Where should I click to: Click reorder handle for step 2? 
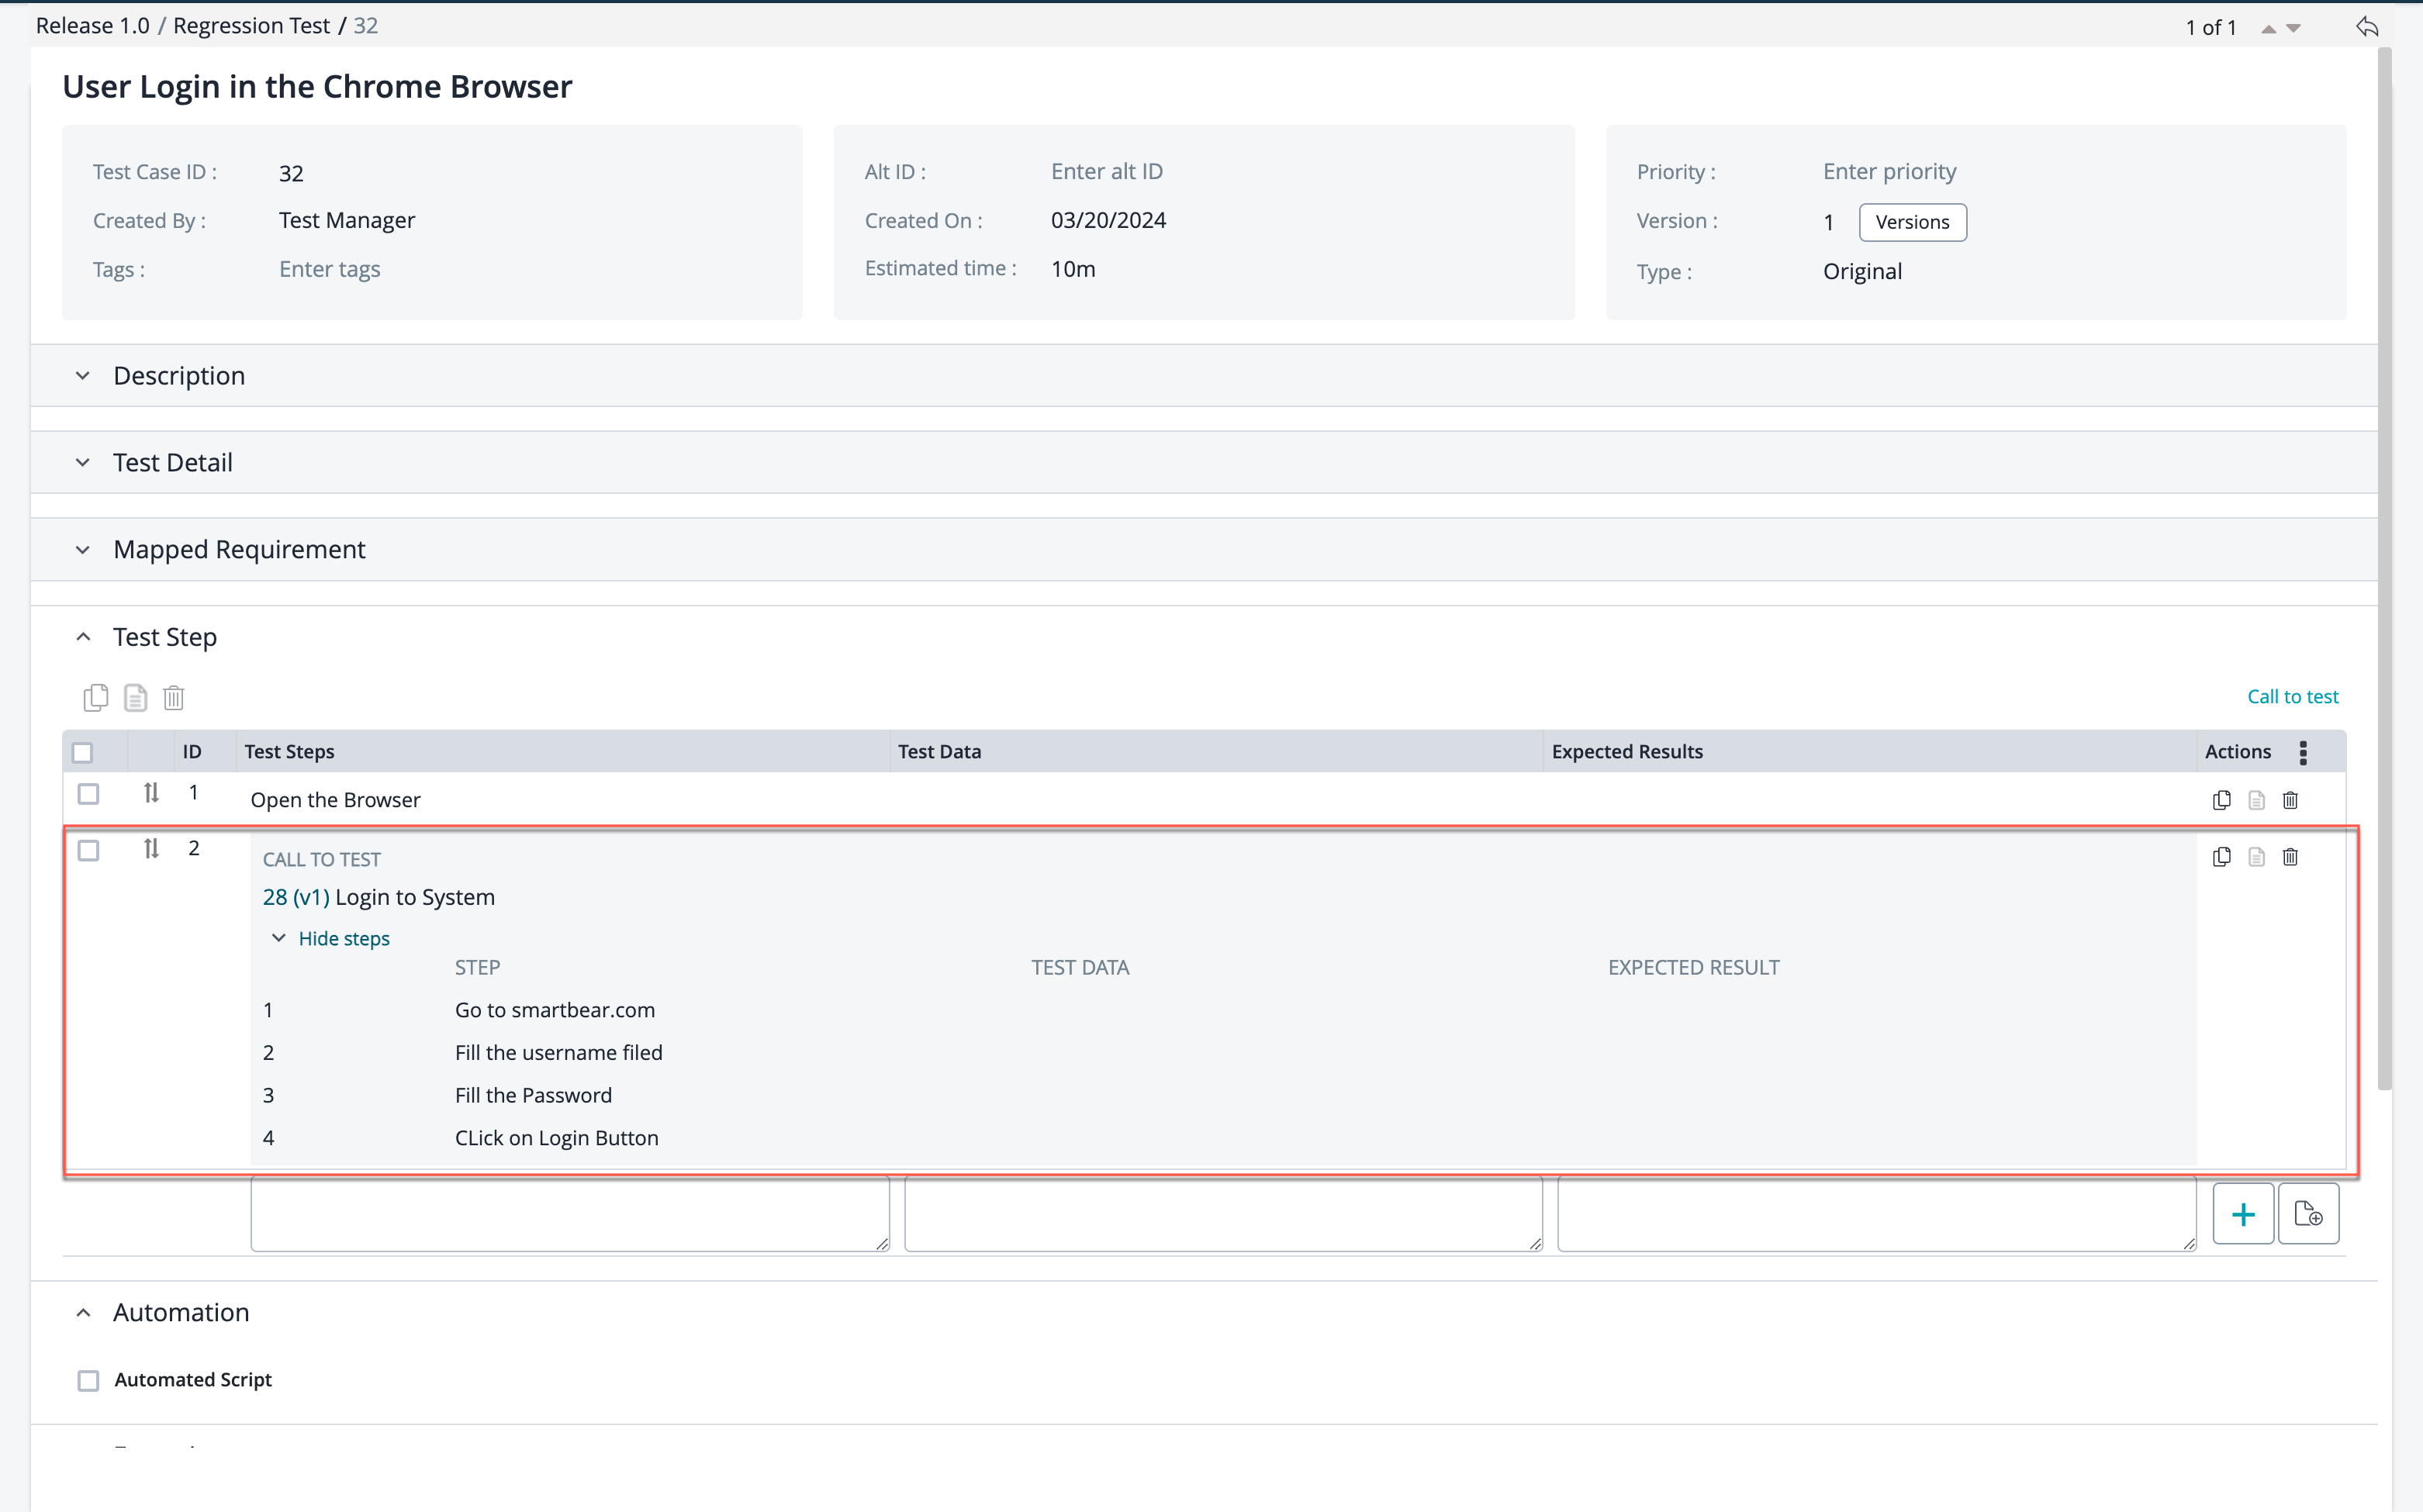tap(151, 849)
